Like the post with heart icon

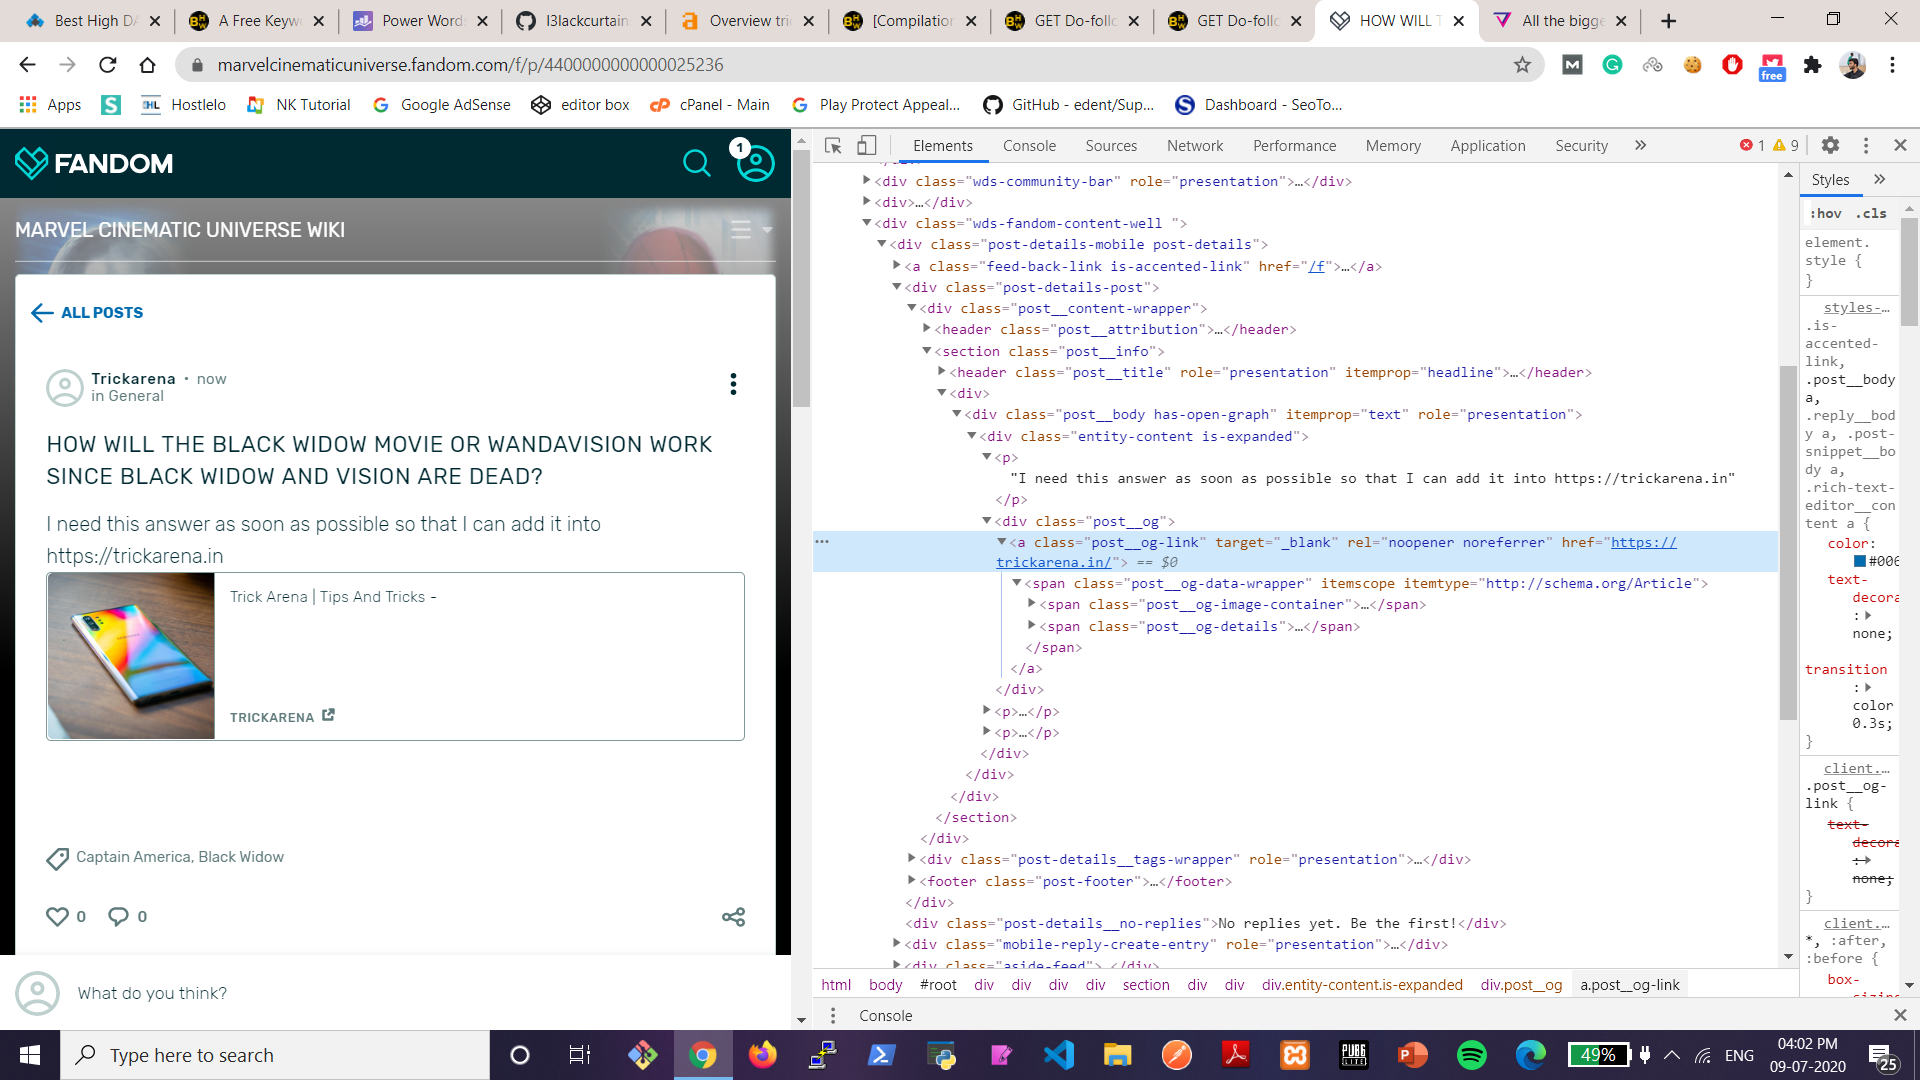tap(58, 916)
